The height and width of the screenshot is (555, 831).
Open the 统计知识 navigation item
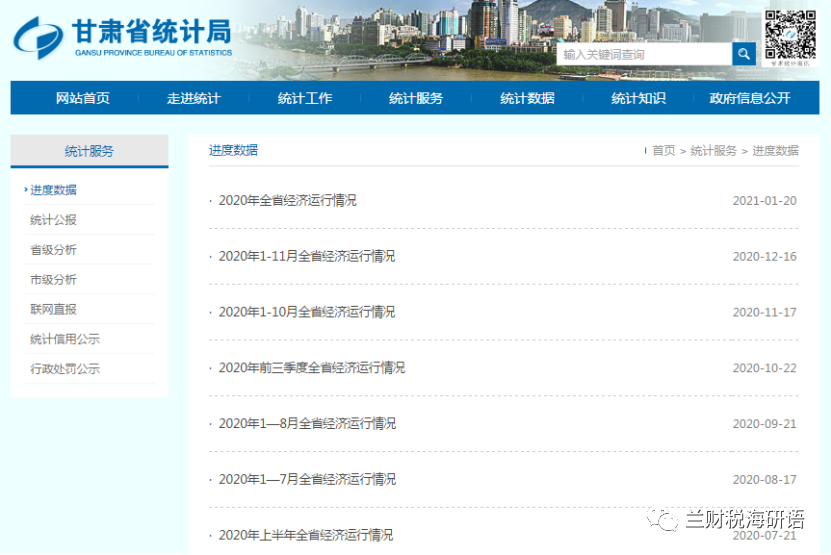638,98
